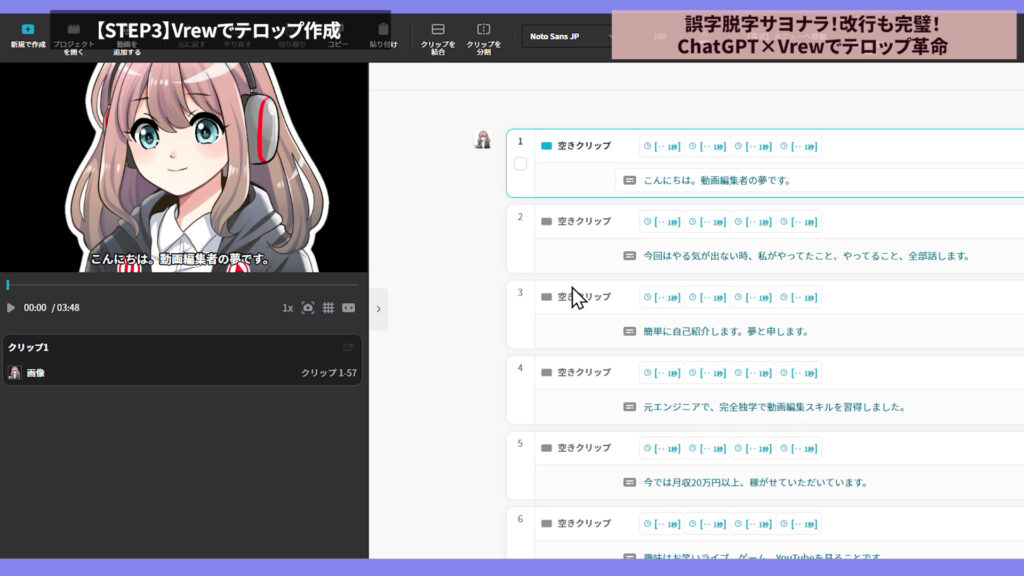Screen dimensions: 1024x576
Task: Edit the subtitle starting 今では月収20万円以上
Action: (x=756, y=483)
